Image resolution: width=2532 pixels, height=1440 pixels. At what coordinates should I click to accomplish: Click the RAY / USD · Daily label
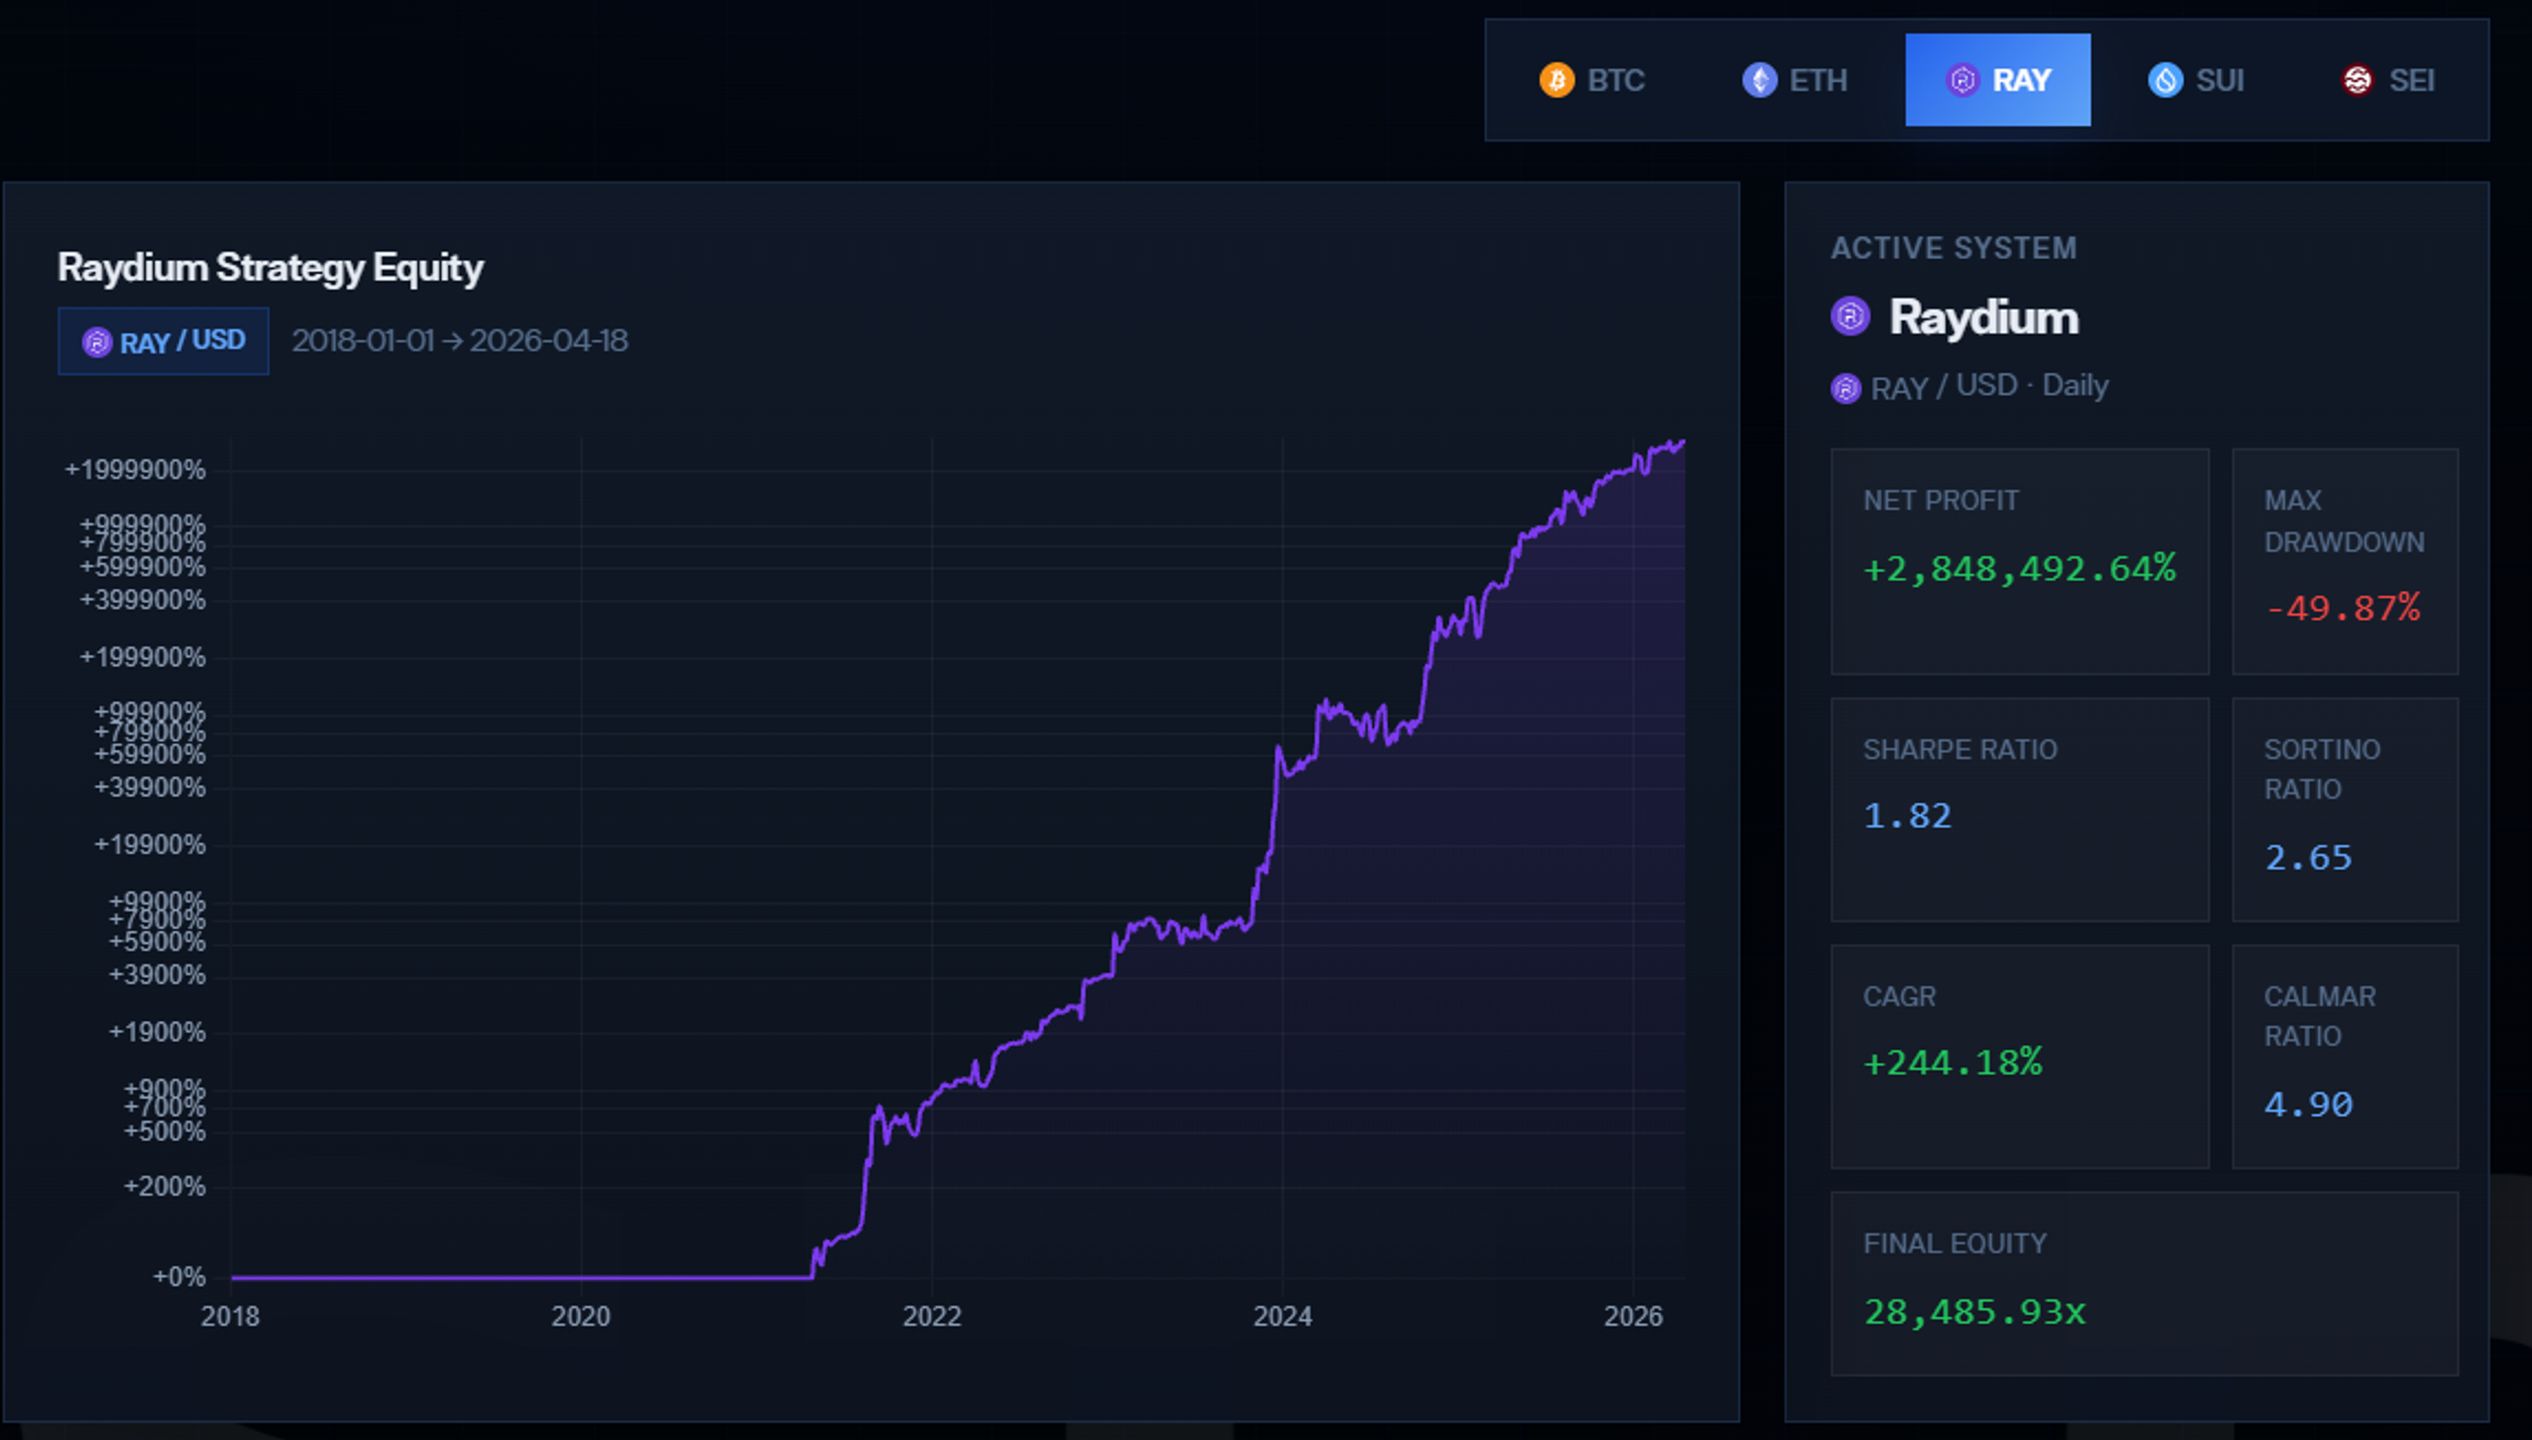point(1990,386)
